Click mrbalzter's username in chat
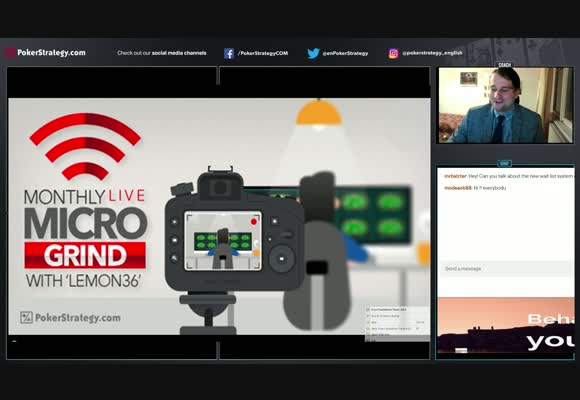This screenshot has height=400, width=580. [455, 176]
